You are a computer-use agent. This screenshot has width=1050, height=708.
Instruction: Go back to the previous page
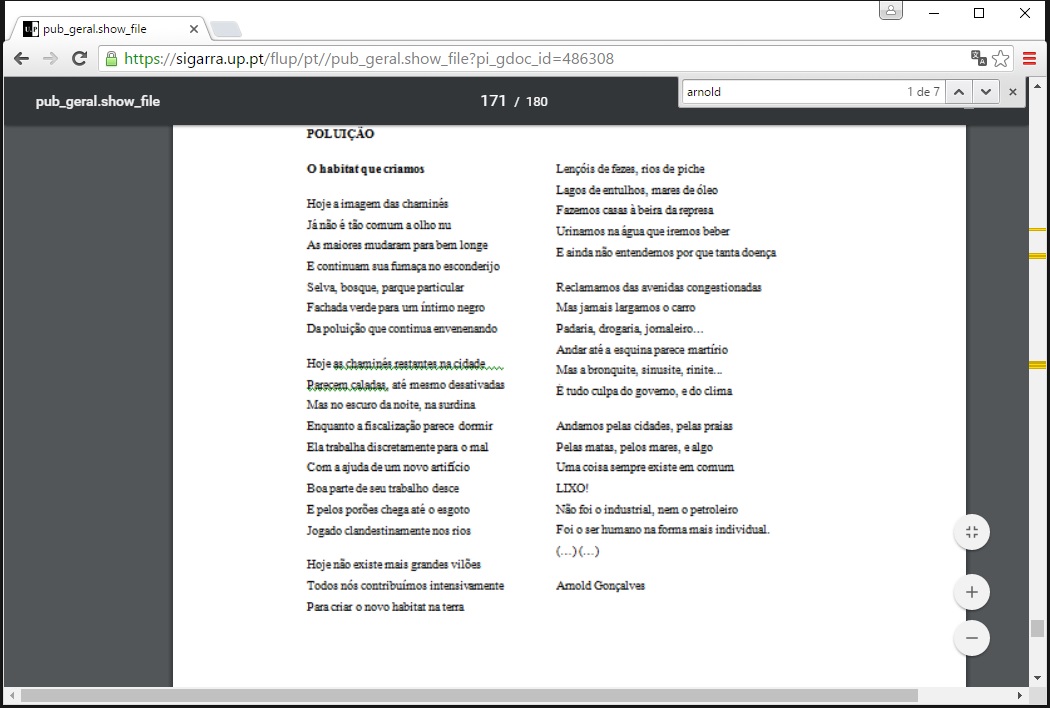pyautogui.click(x=21, y=59)
